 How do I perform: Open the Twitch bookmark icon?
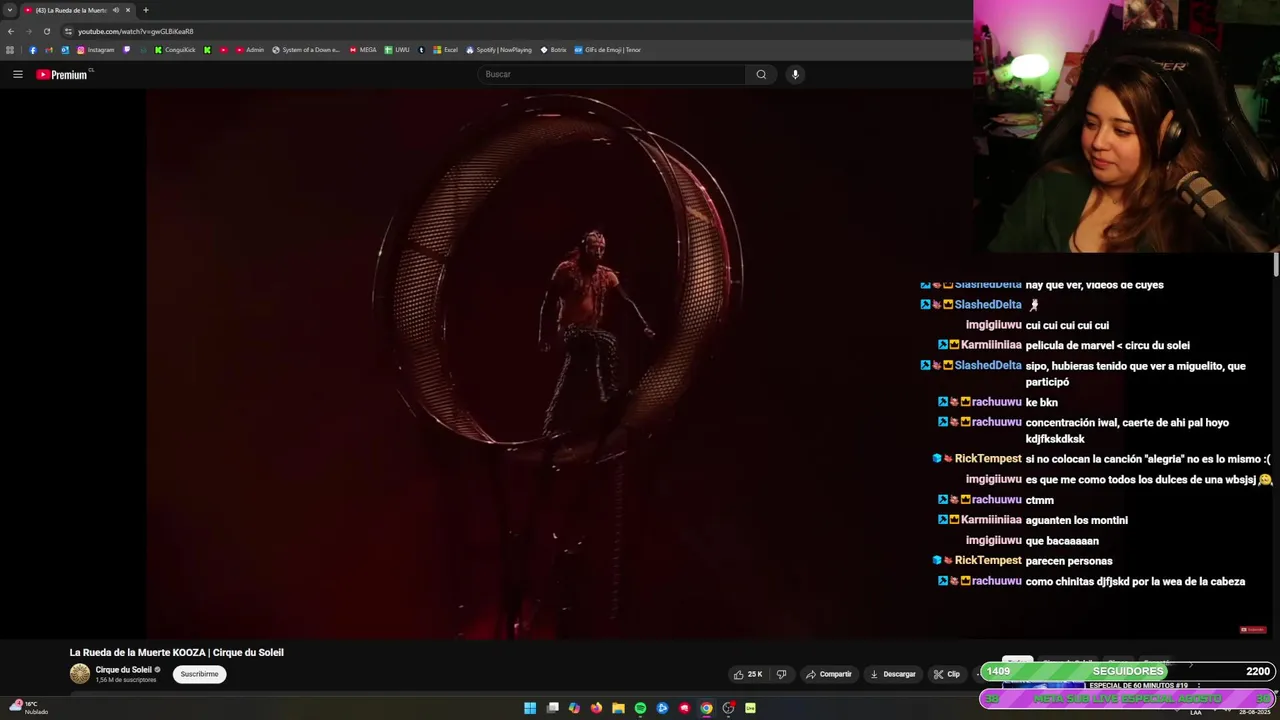tap(127, 50)
